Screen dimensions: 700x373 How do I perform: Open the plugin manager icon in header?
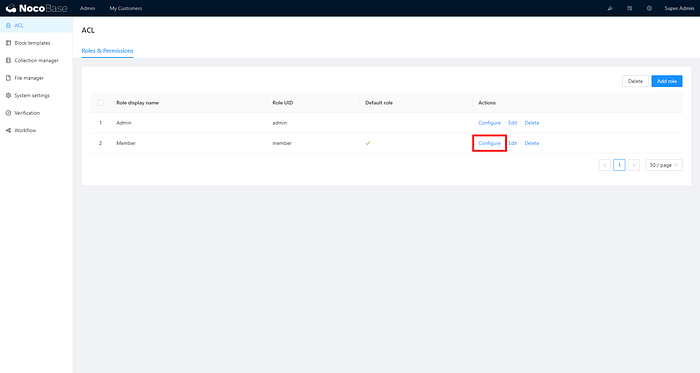[629, 8]
